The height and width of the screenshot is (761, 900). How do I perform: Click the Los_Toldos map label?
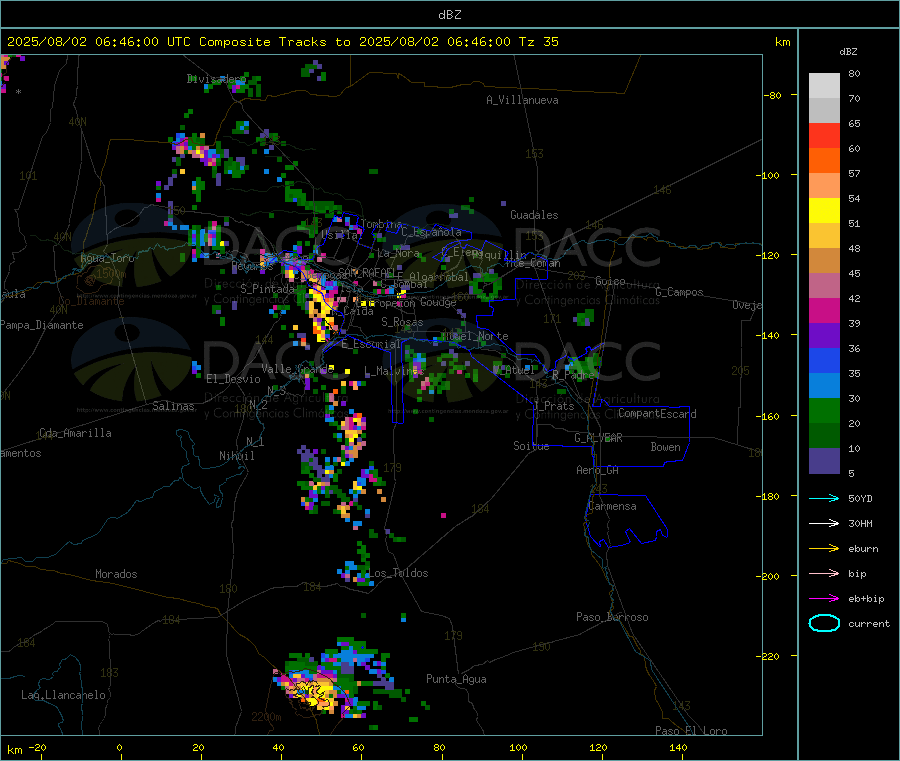pos(398,573)
